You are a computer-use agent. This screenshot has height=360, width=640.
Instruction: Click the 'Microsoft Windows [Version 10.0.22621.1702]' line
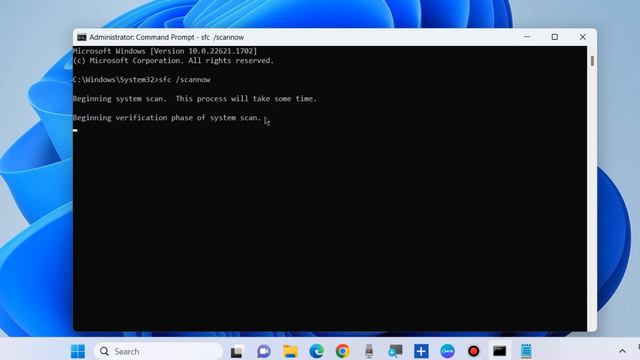pyautogui.click(x=165, y=51)
